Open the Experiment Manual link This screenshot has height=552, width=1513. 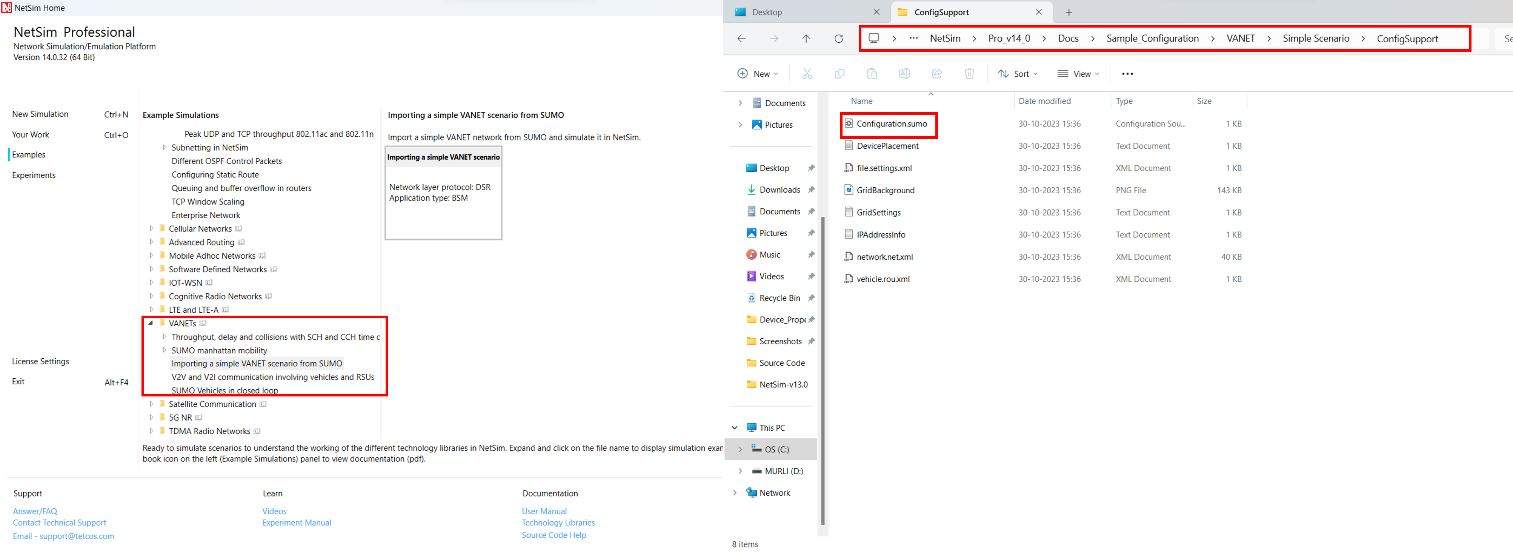coord(297,523)
